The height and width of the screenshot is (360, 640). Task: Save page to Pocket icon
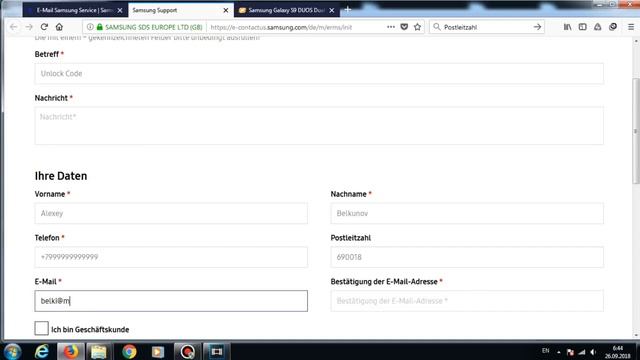point(404,27)
